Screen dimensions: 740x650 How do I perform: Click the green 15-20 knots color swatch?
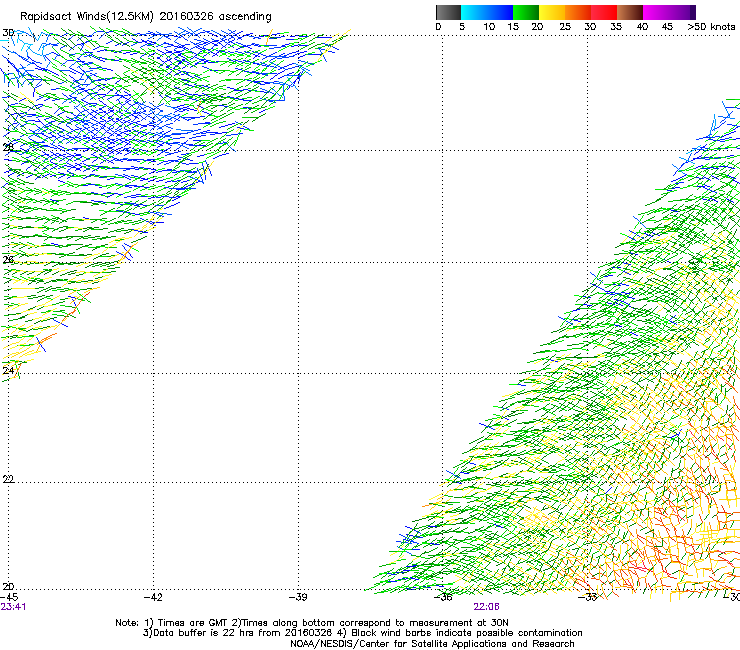[x=526, y=12]
